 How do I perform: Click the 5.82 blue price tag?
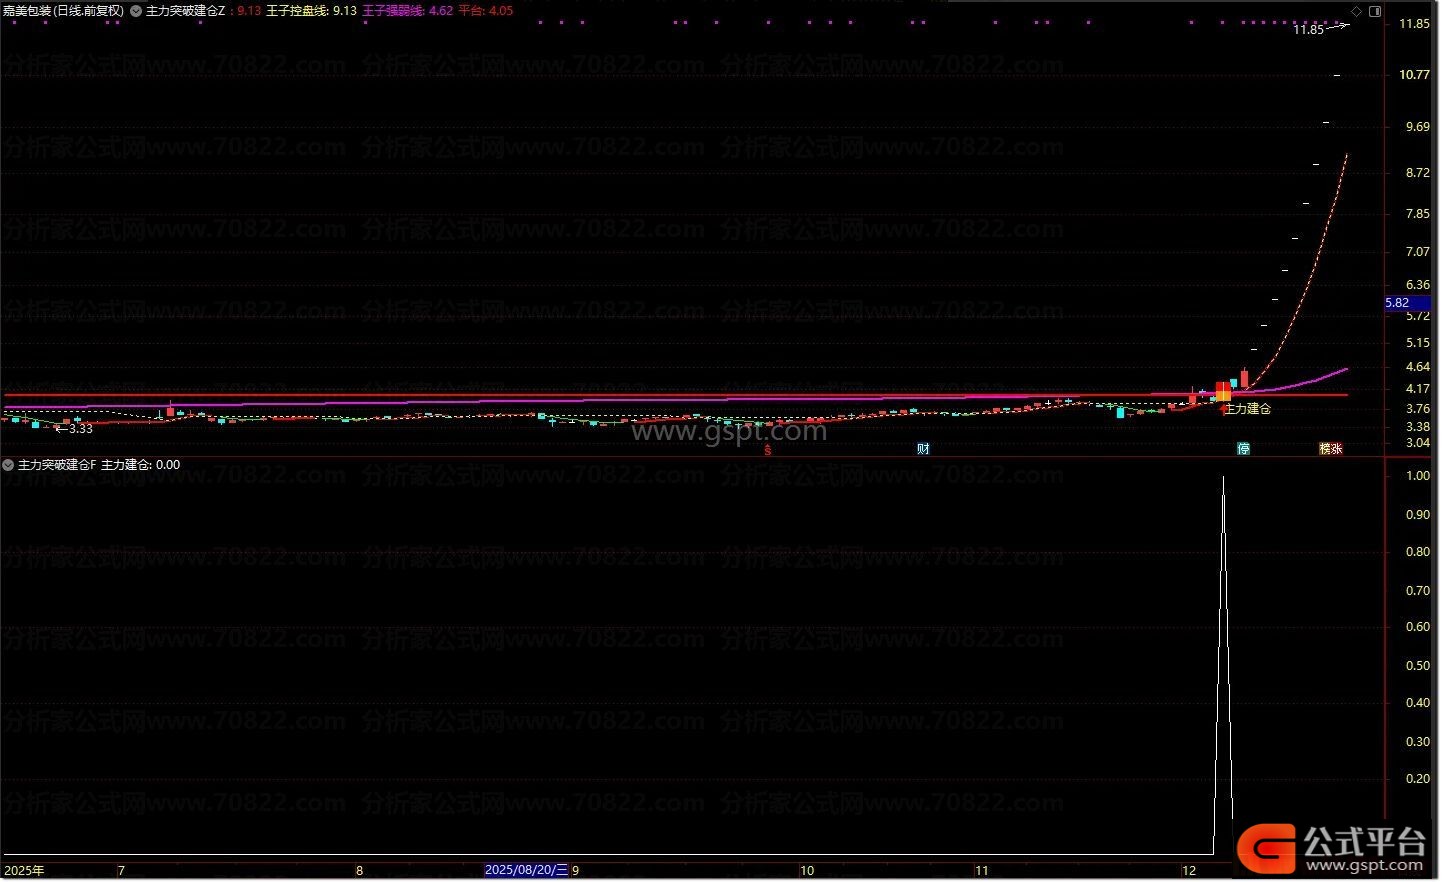click(x=1398, y=303)
